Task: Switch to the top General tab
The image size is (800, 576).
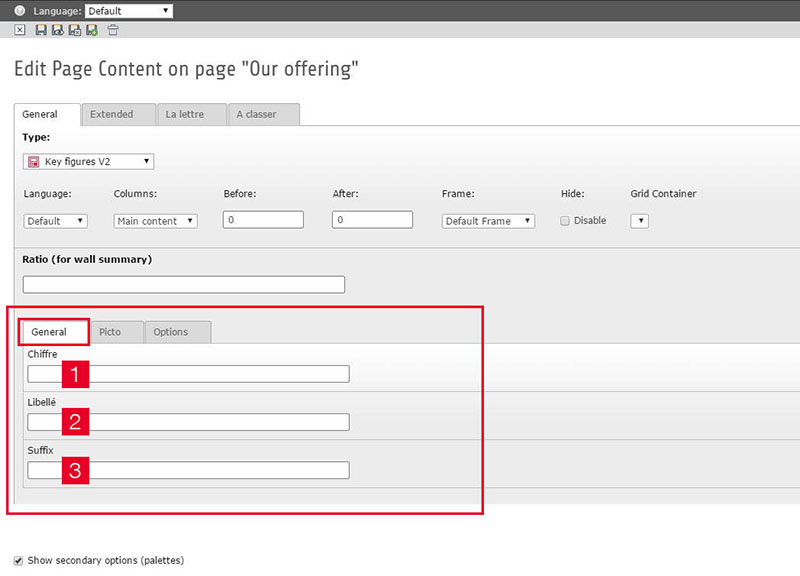Action: pos(47,114)
